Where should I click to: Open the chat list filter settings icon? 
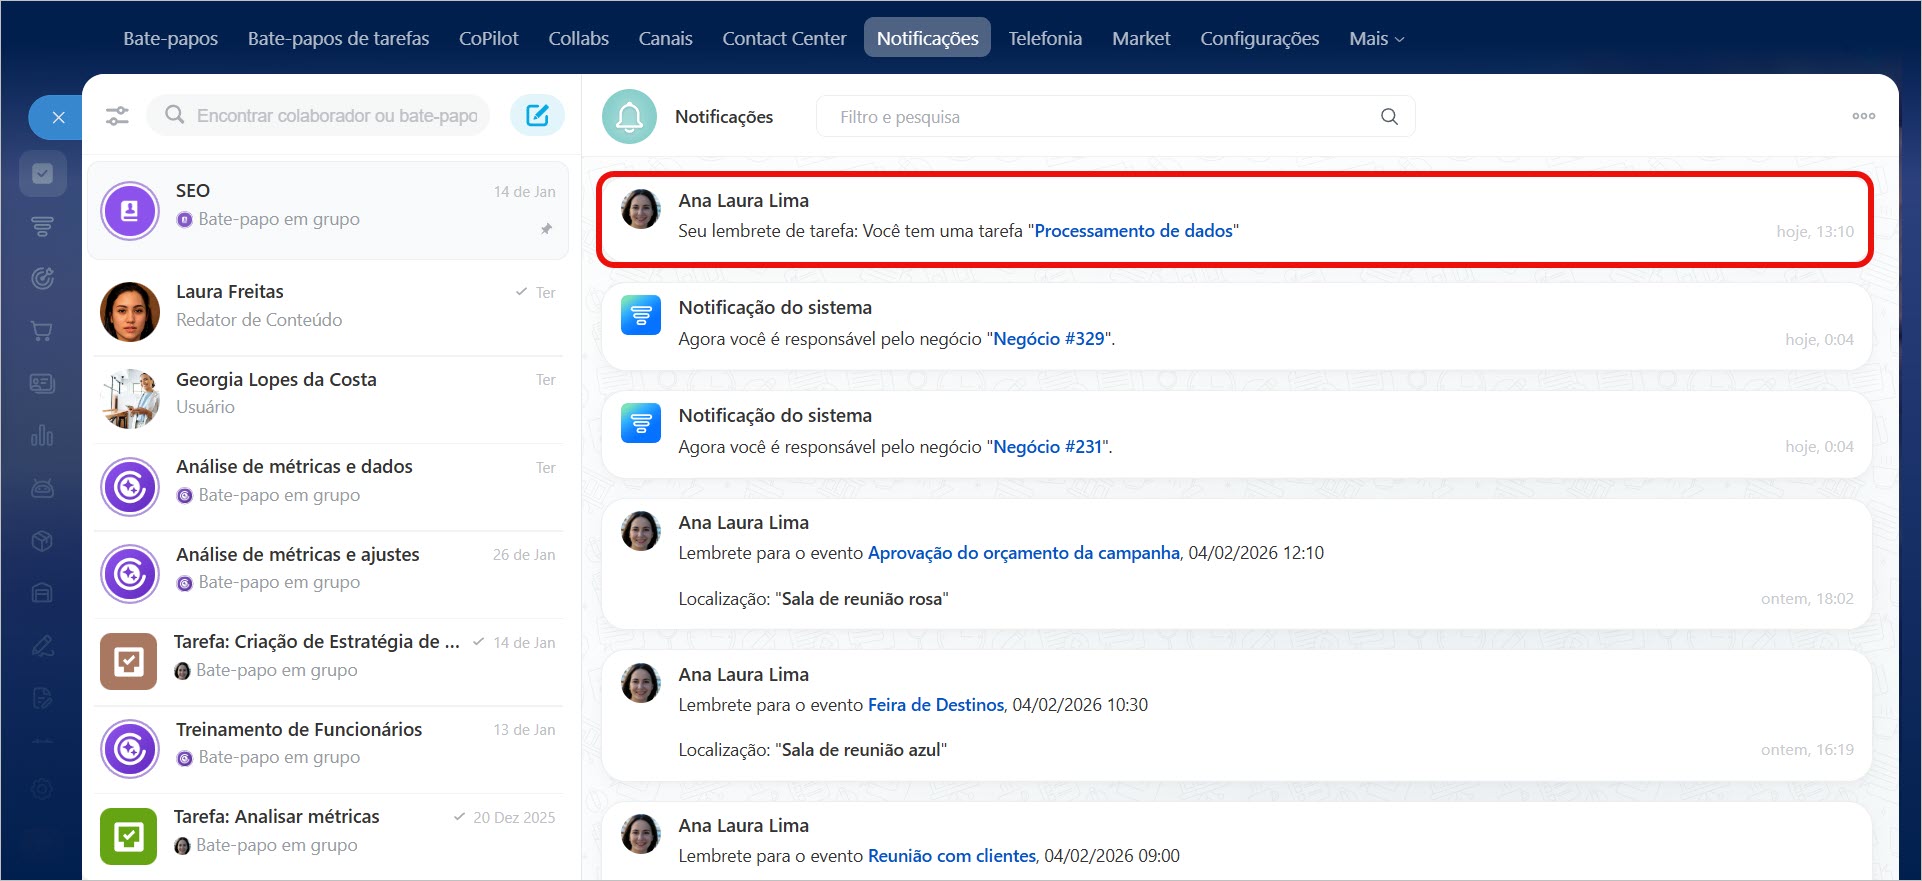coord(117,116)
